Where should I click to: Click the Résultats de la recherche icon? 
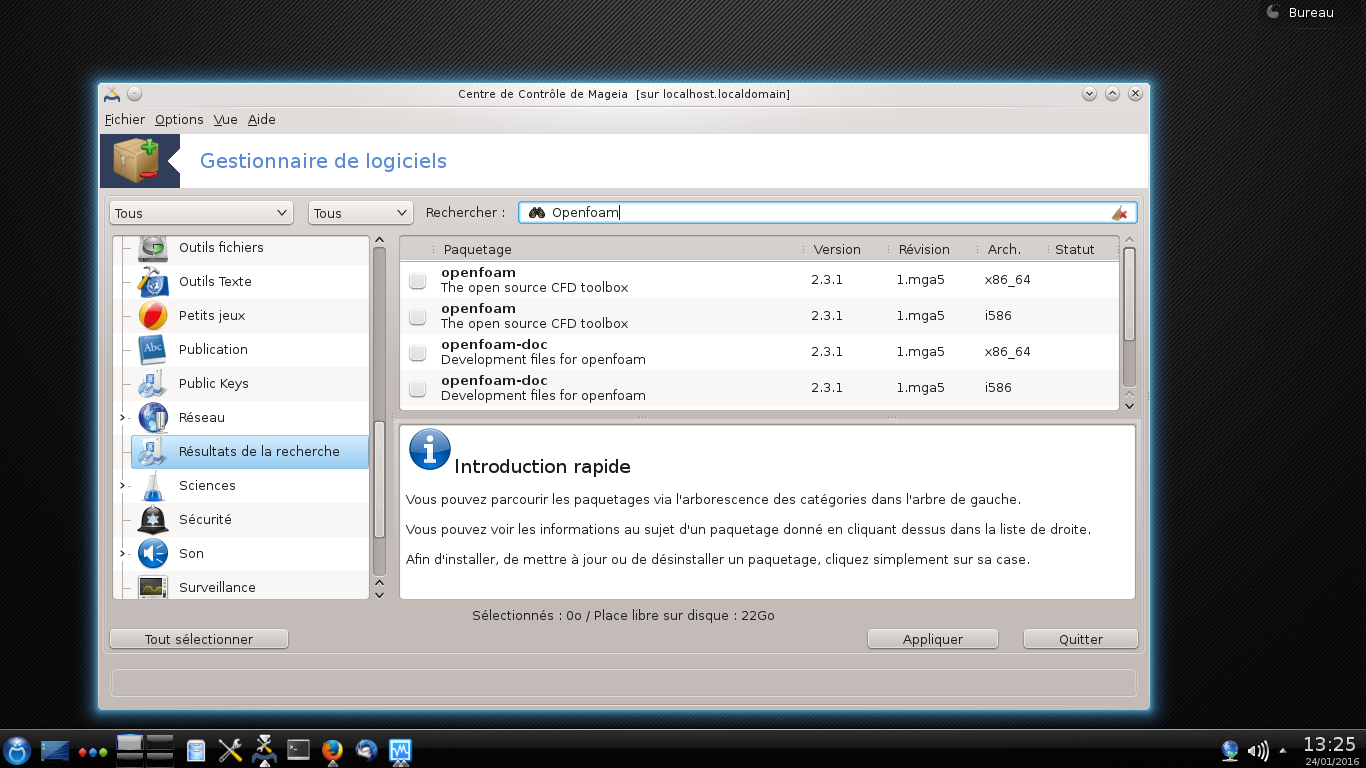tap(153, 451)
